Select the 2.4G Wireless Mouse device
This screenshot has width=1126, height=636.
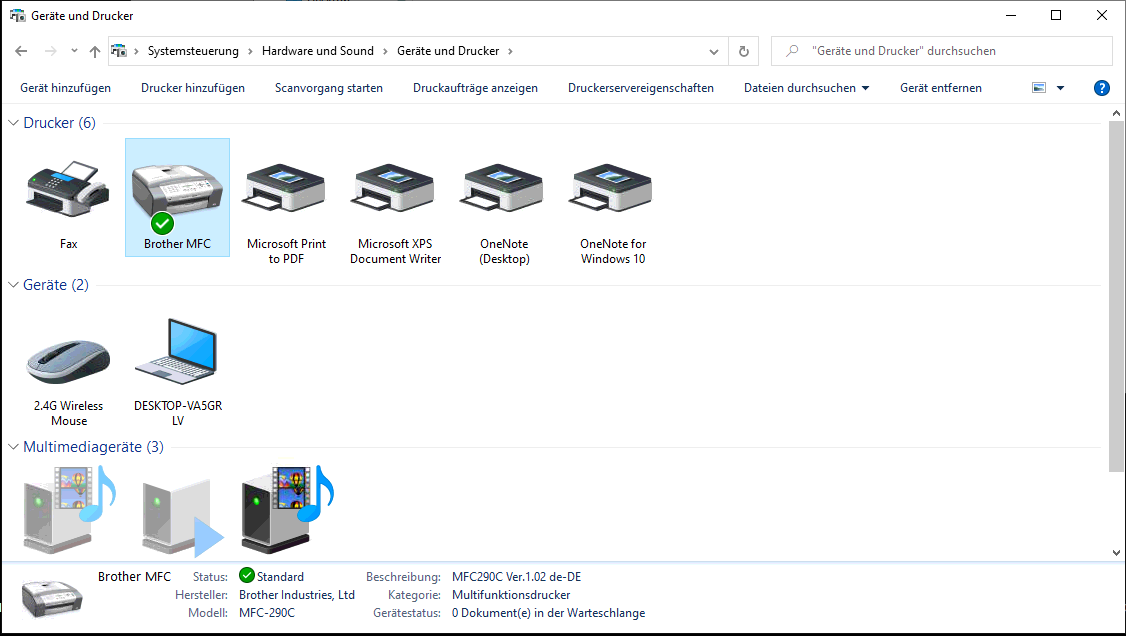click(68, 361)
